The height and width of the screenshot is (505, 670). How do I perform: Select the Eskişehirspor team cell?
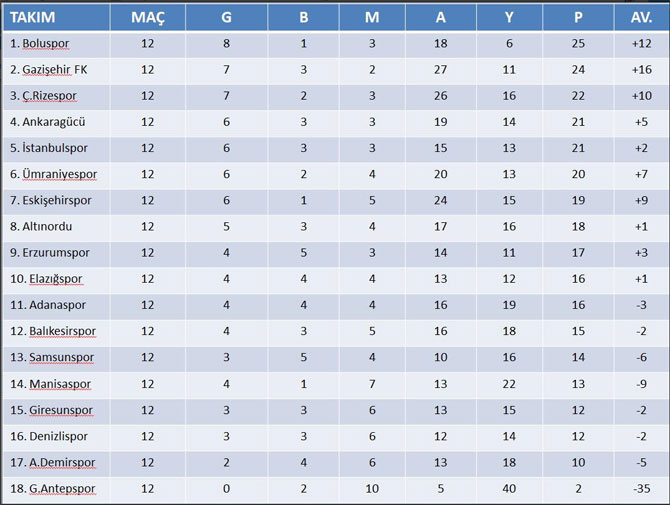point(56,201)
